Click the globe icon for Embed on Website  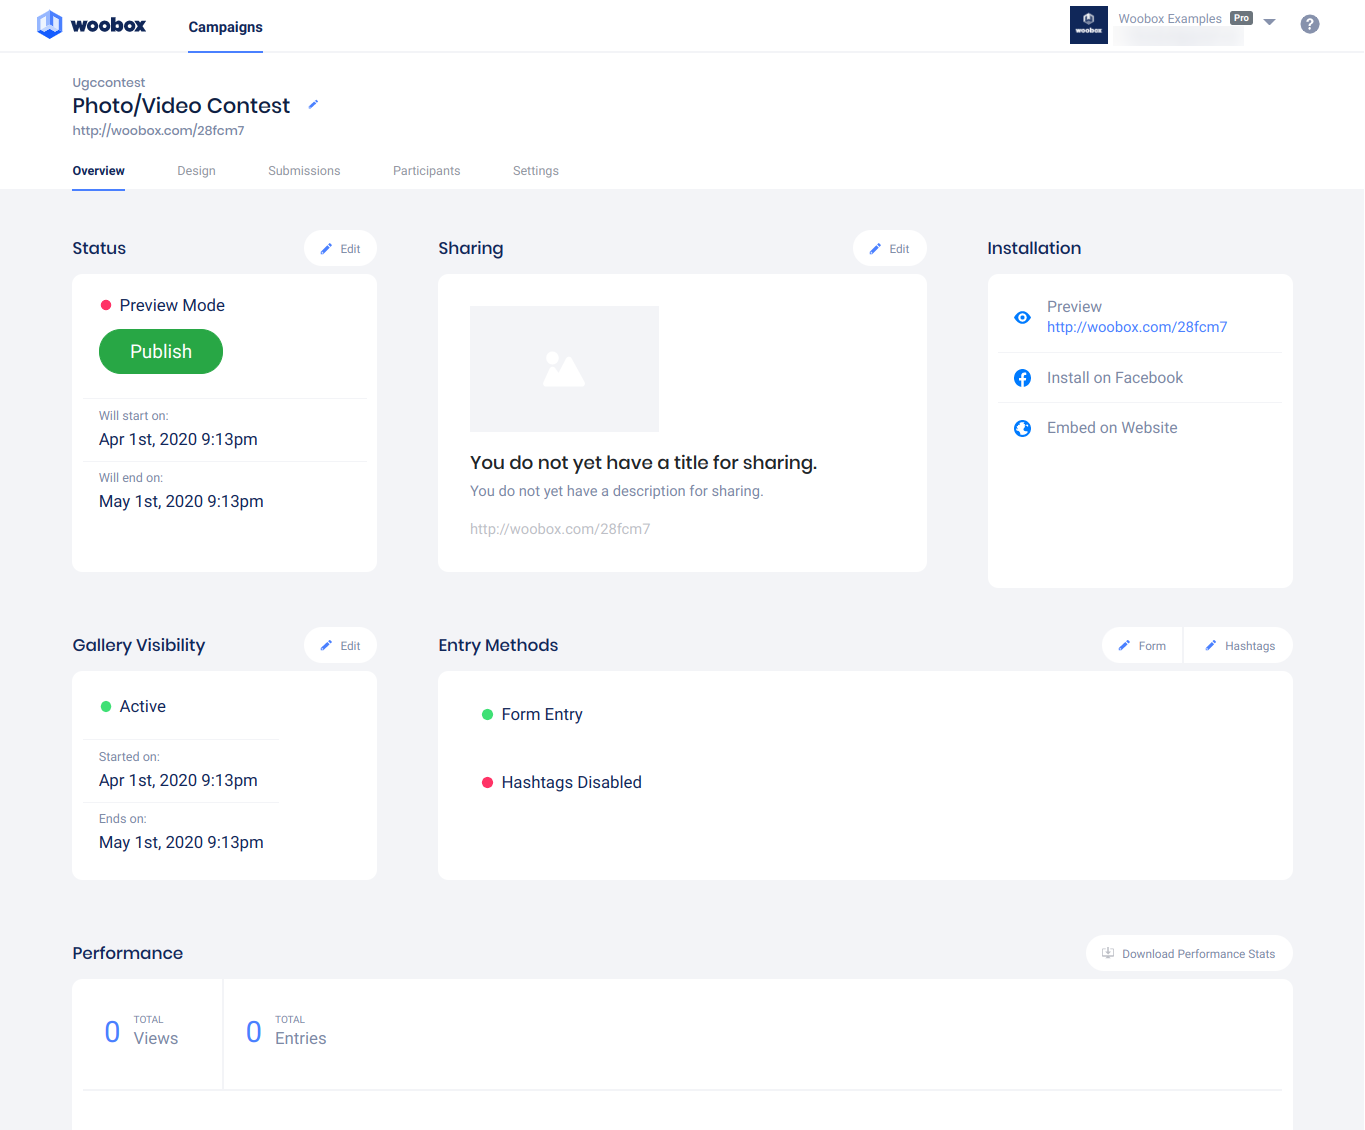click(1022, 428)
